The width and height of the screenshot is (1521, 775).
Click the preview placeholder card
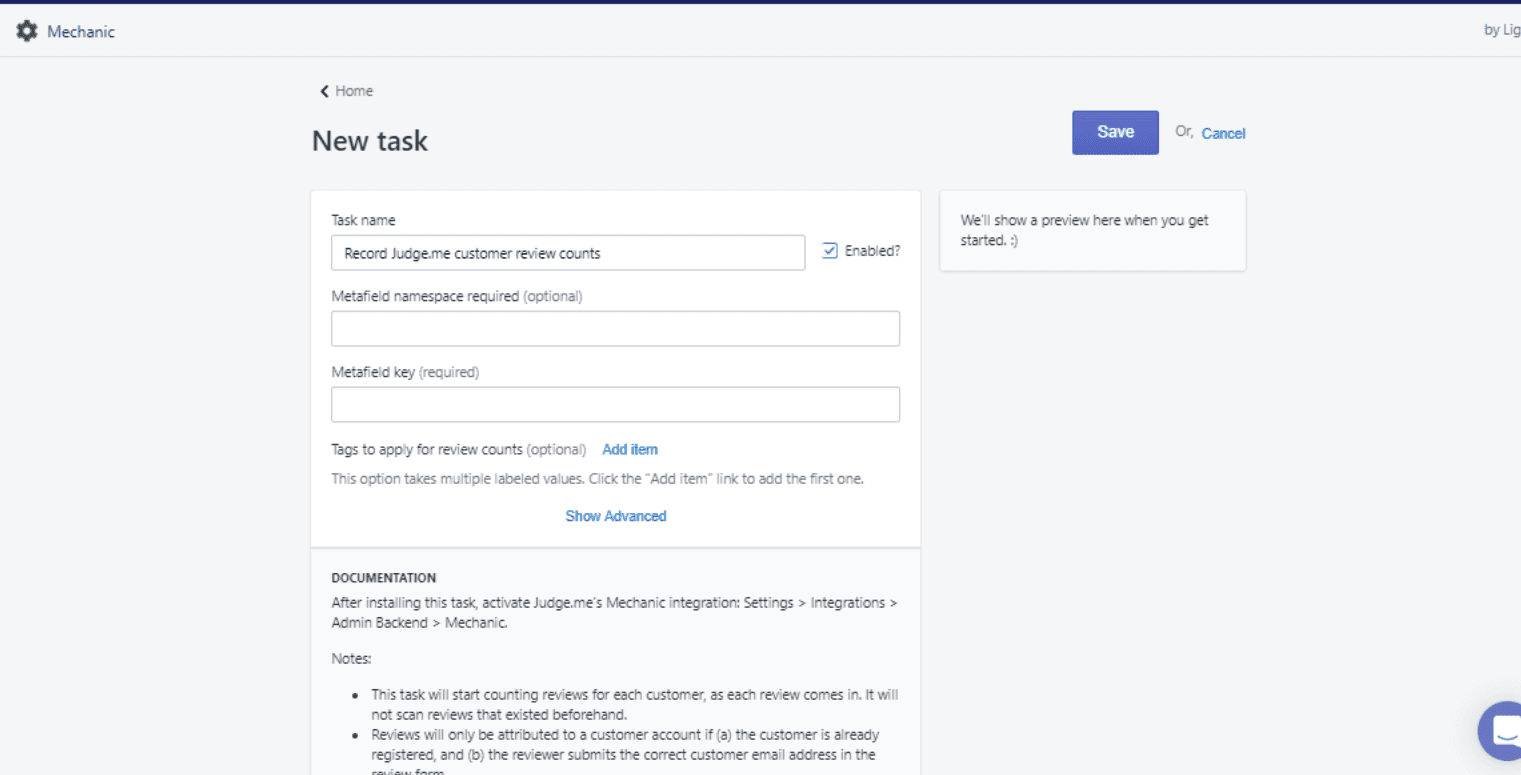pos(1092,230)
